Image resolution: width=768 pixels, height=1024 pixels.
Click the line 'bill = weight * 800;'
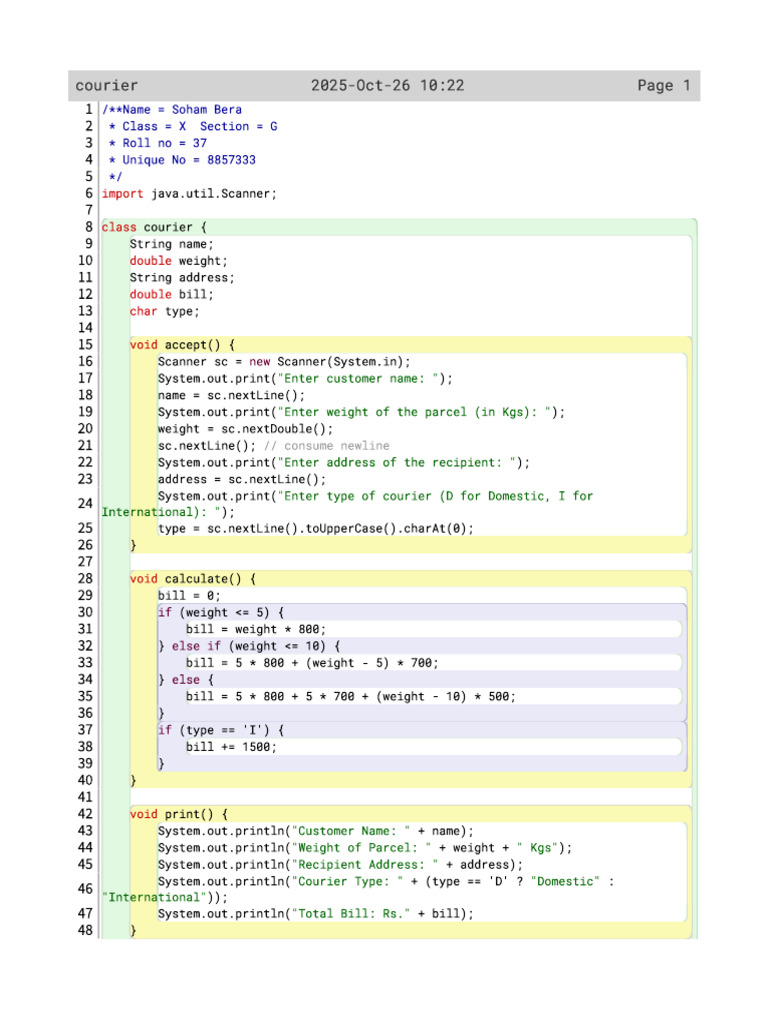point(256,630)
